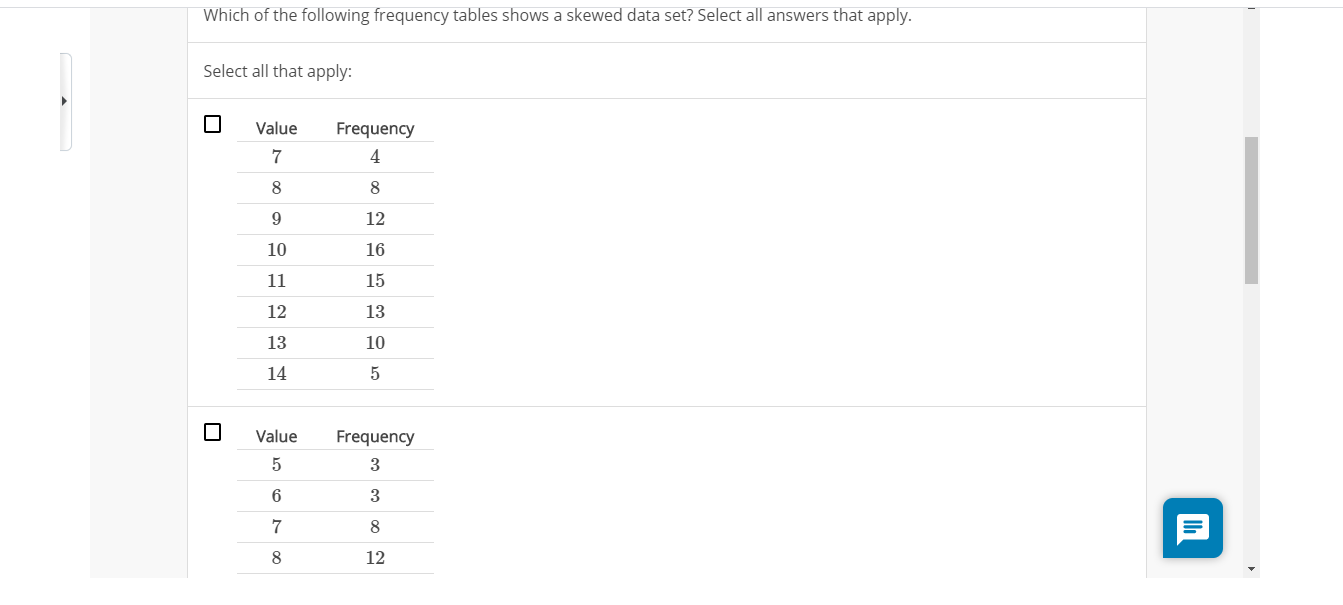Click the Frequency column header of the second table
This screenshot has width=1343, height=605.
pos(375,436)
